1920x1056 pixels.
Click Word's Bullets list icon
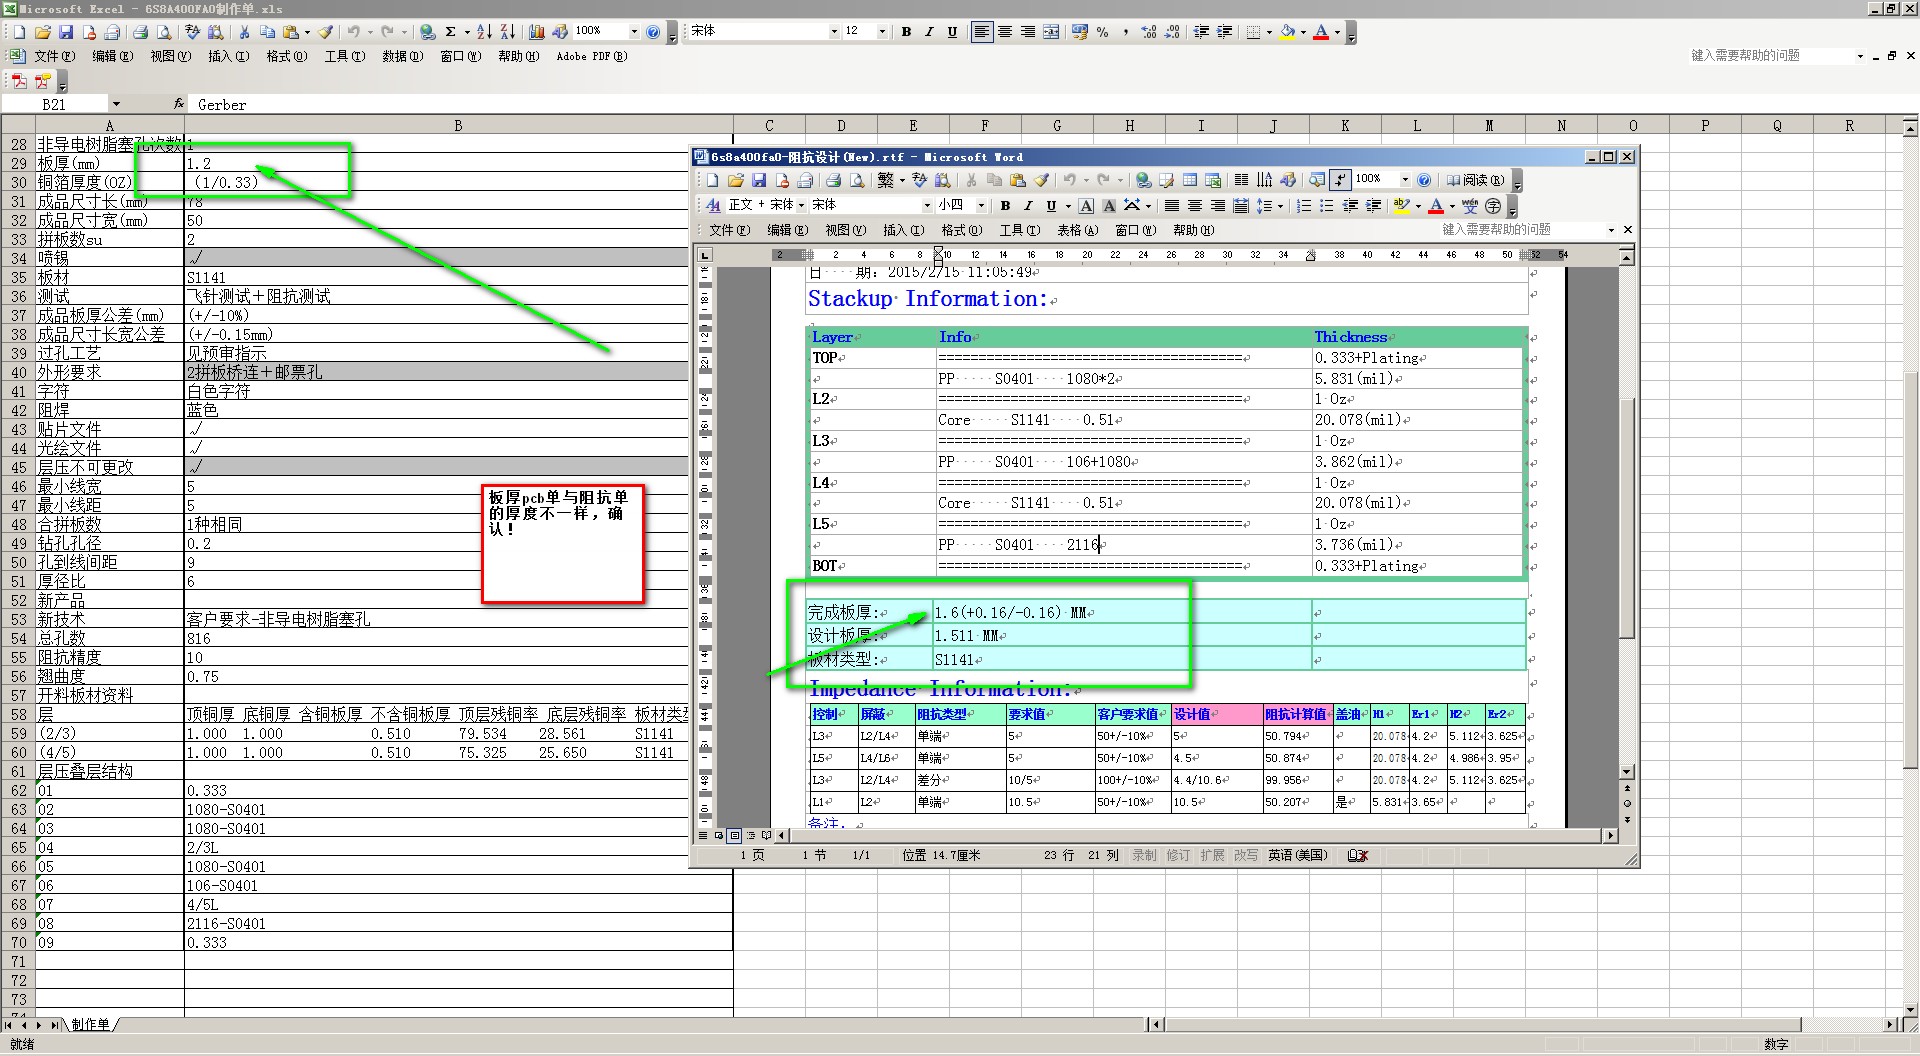(x=1327, y=205)
